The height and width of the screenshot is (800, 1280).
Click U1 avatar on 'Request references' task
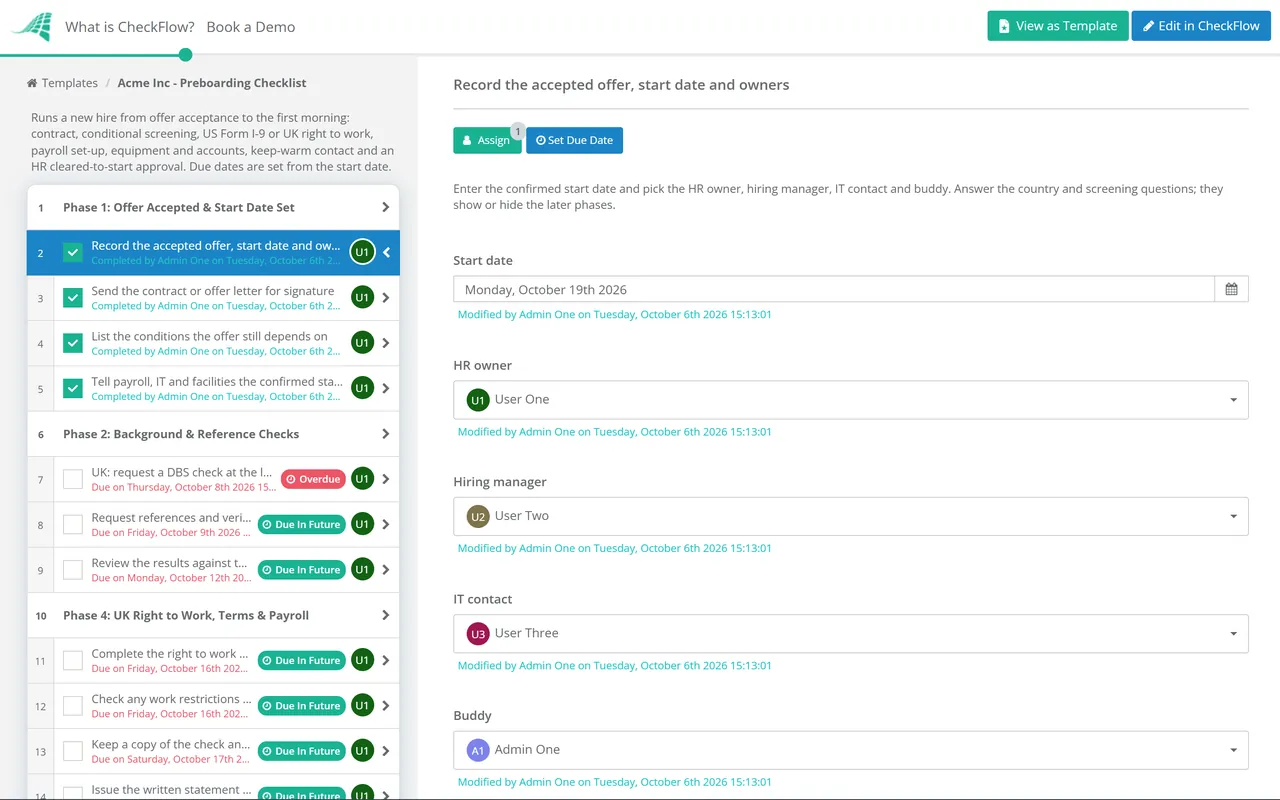tap(362, 524)
